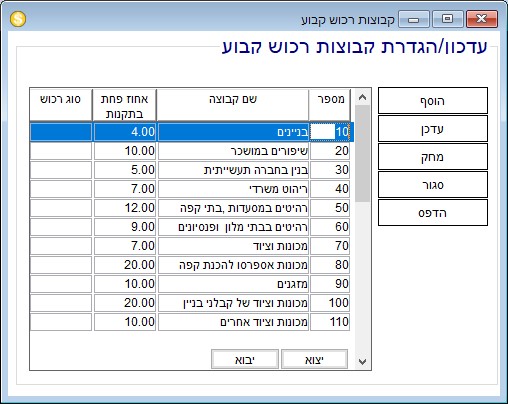Click the סוג רכוש column header
This screenshot has height=404, width=508.
pos(61,105)
